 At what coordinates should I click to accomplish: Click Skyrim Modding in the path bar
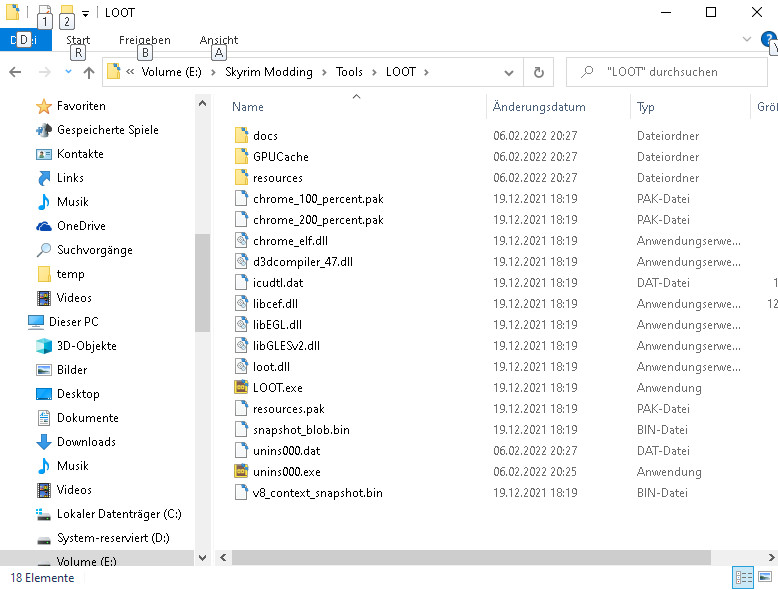(x=268, y=72)
